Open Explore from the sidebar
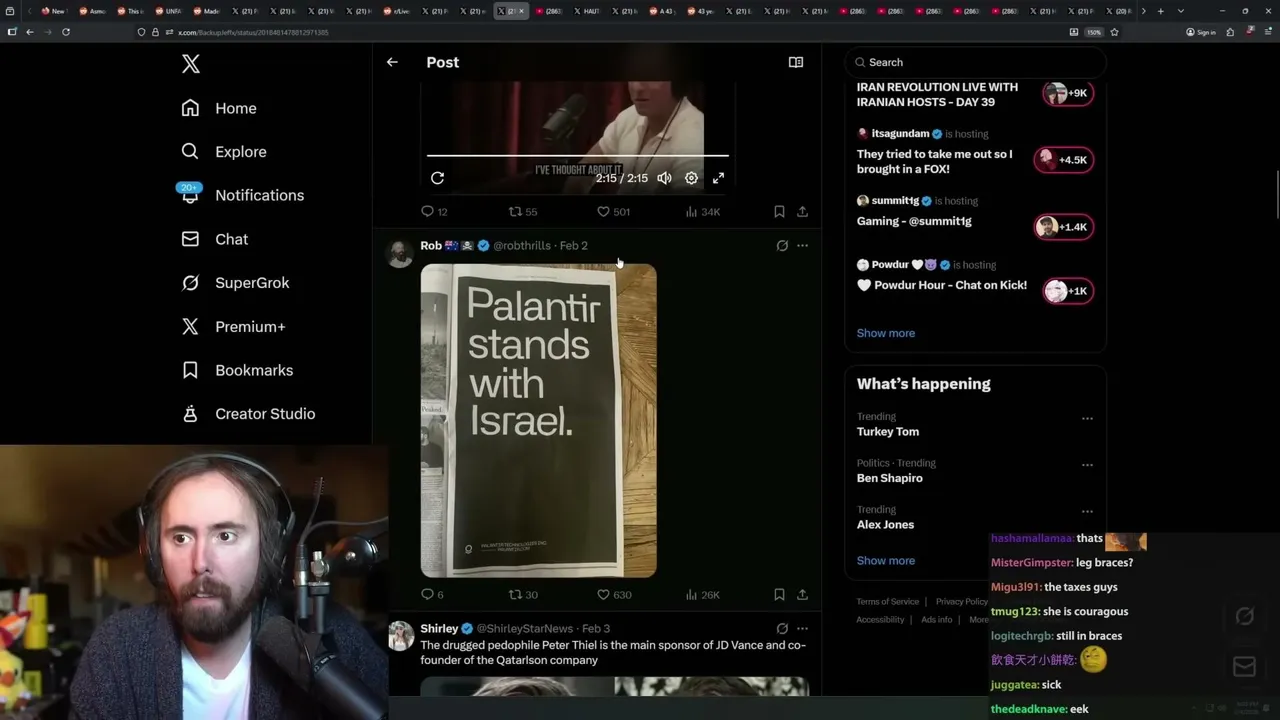The width and height of the screenshot is (1280, 720). [224, 152]
